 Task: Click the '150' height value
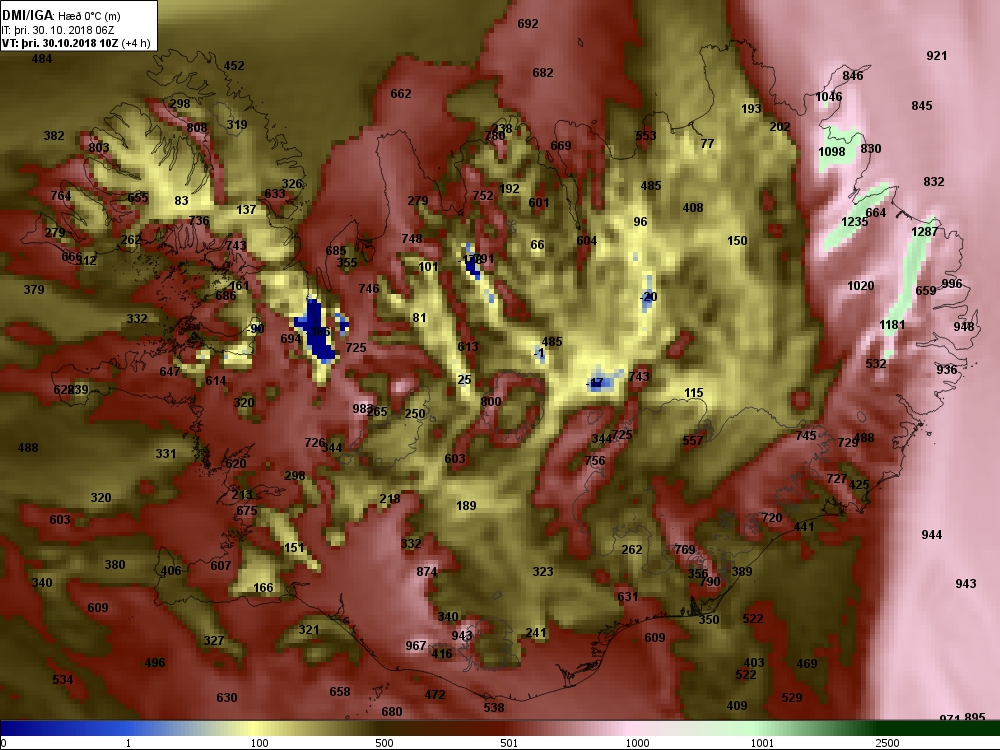tap(737, 241)
